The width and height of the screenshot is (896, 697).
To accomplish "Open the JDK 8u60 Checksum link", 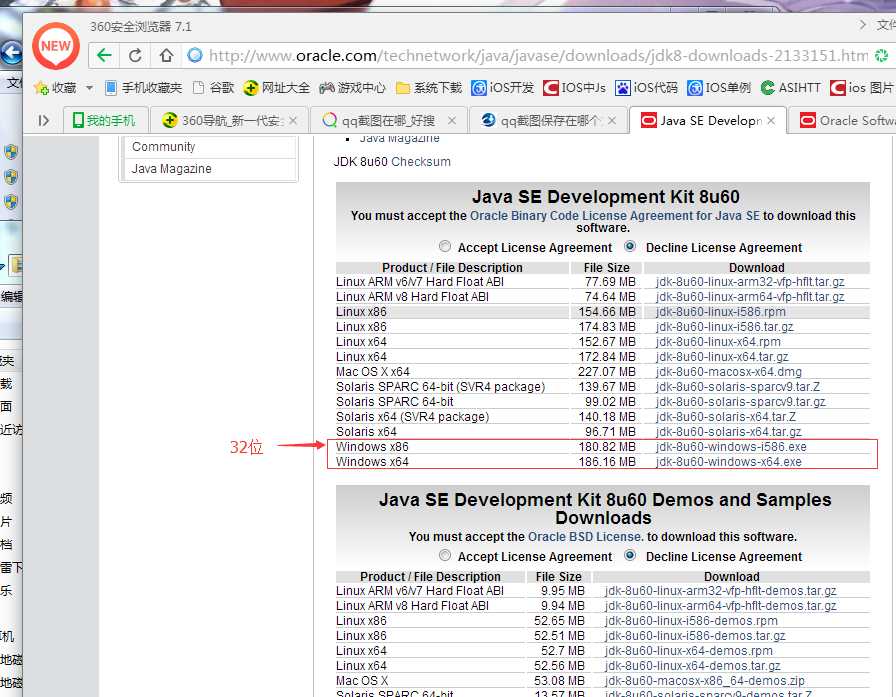I will click(421, 162).
